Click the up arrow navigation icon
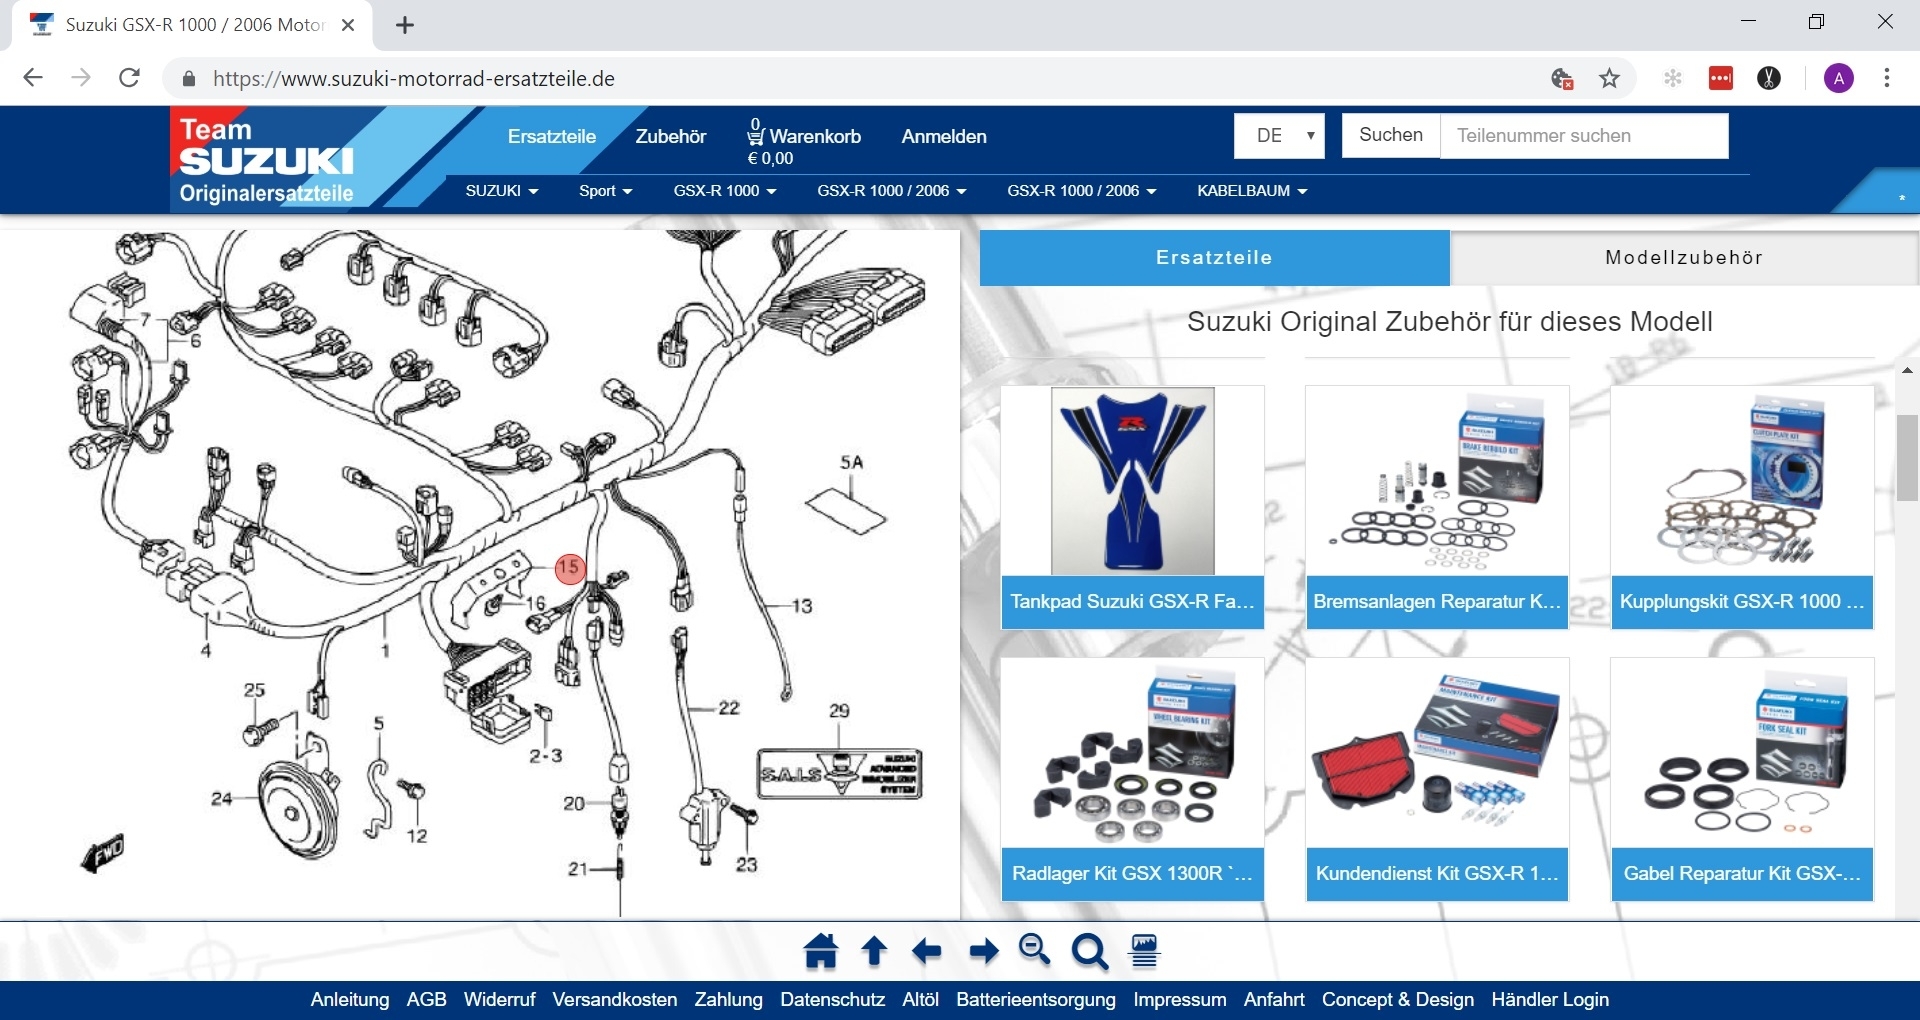 coord(874,951)
